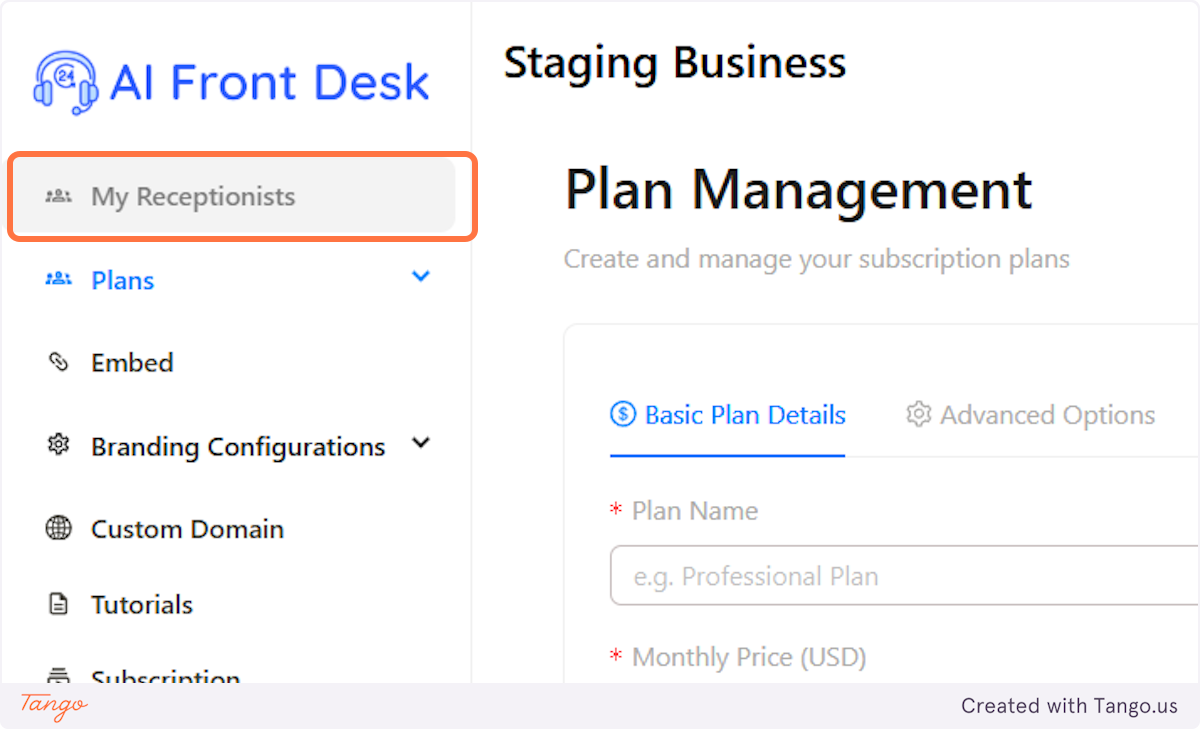Viewport: 1200px width, 729px height.
Task: Open the Tutorials page
Action: (x=142, y=604)
